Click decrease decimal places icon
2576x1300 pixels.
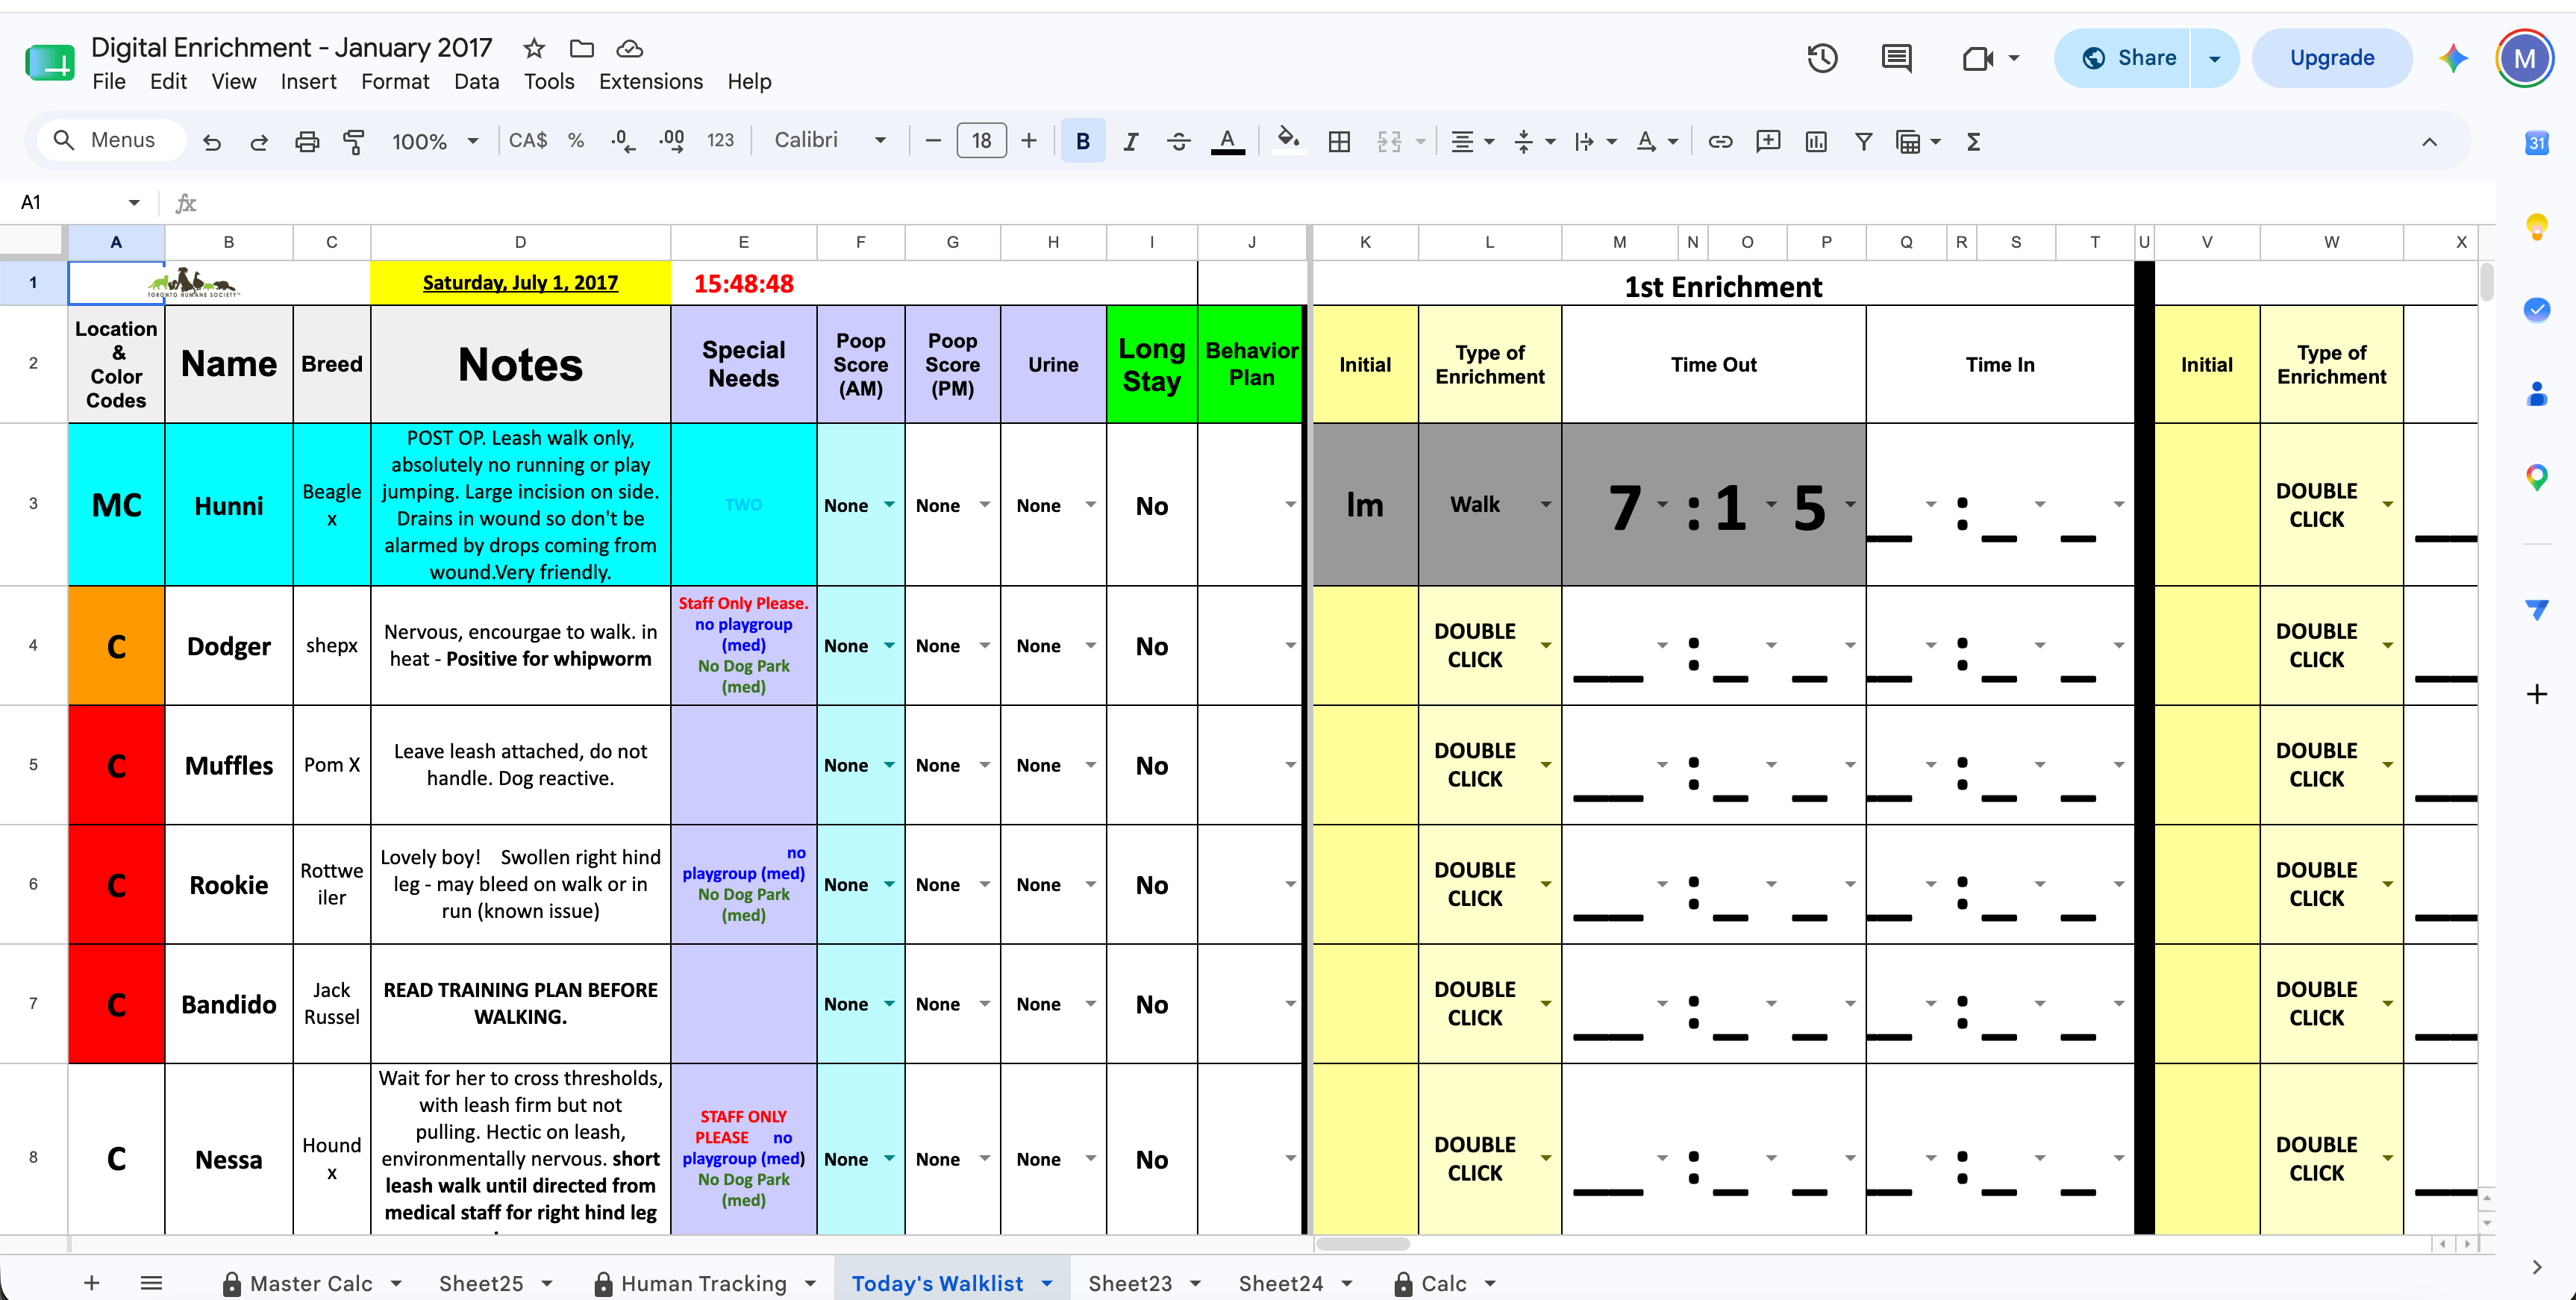tap(623, 142)
